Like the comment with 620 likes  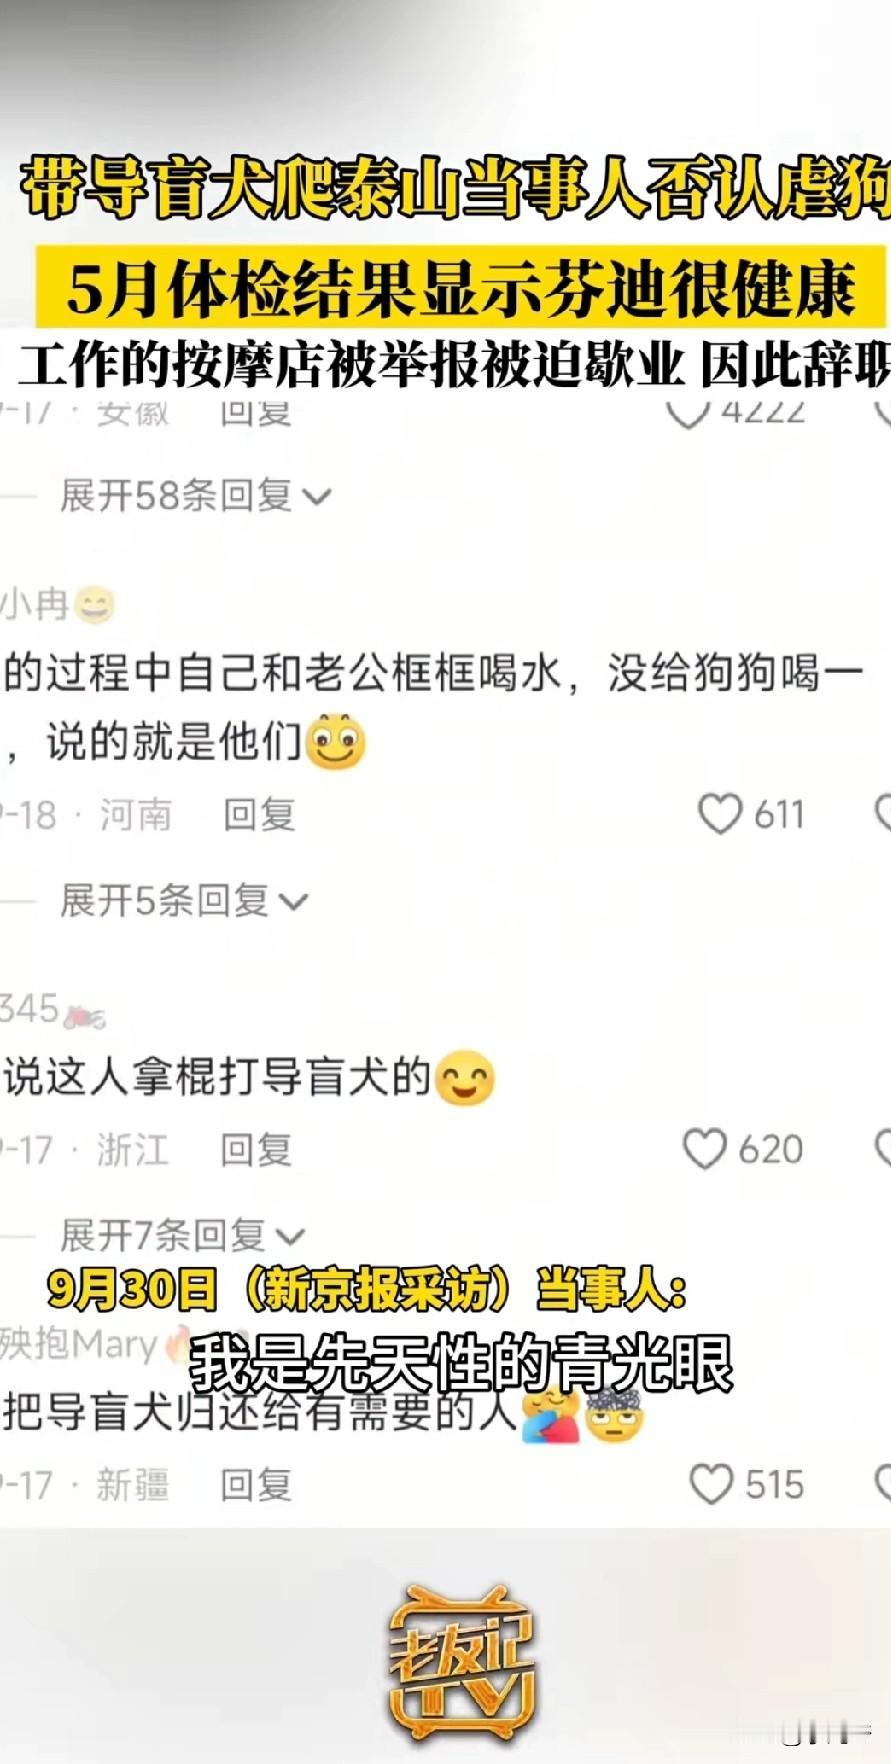(x=705, y=1149)
